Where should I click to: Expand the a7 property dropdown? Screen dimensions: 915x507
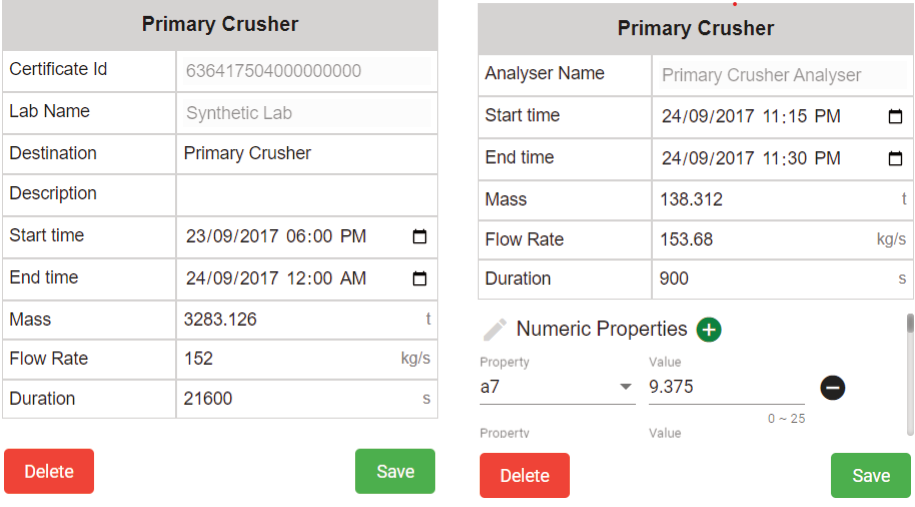click(626, 387)
